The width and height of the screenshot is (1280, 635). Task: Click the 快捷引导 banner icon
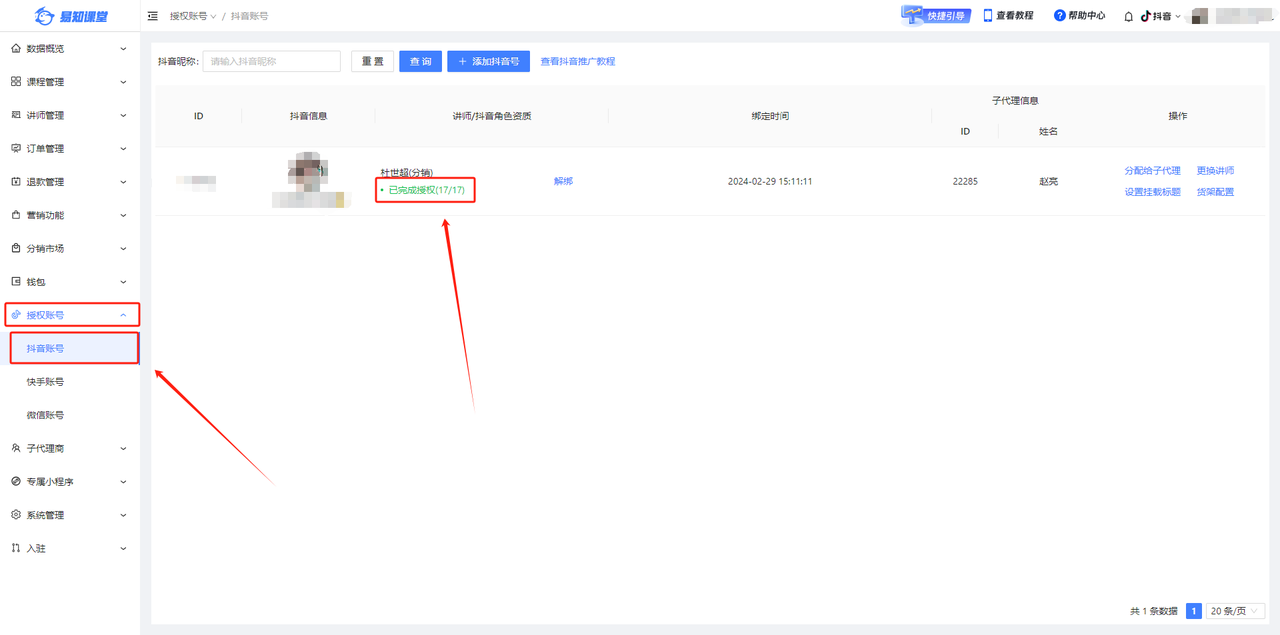coord(936,15)
